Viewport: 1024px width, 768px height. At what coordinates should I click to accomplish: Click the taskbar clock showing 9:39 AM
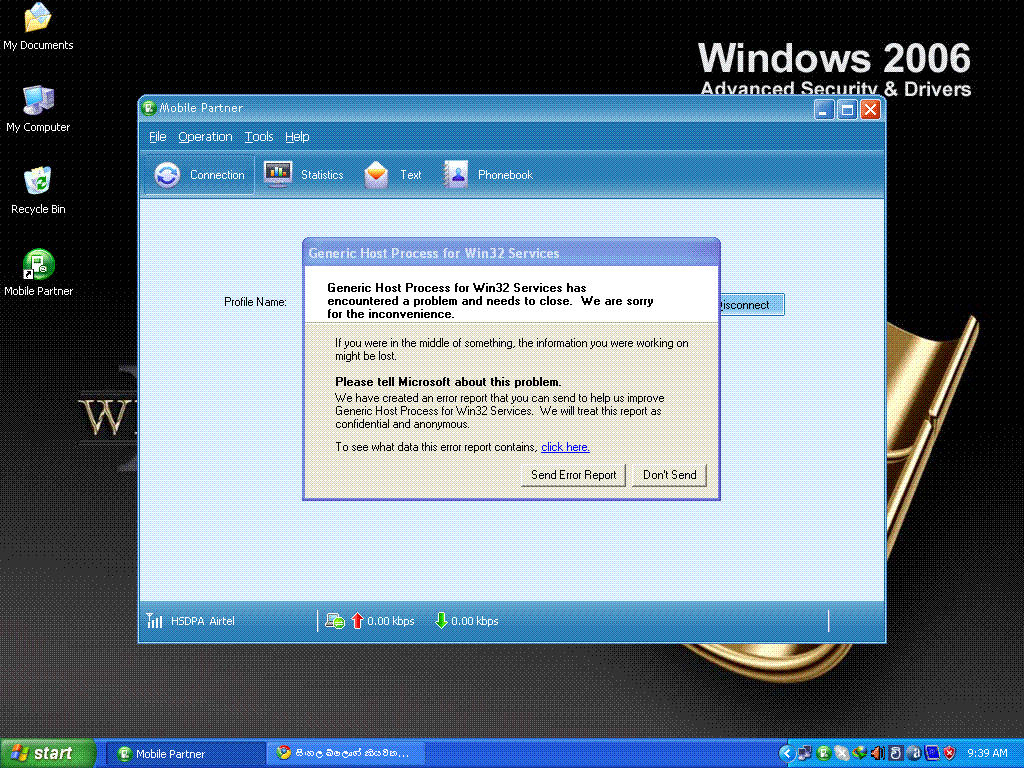pos(987,754)
